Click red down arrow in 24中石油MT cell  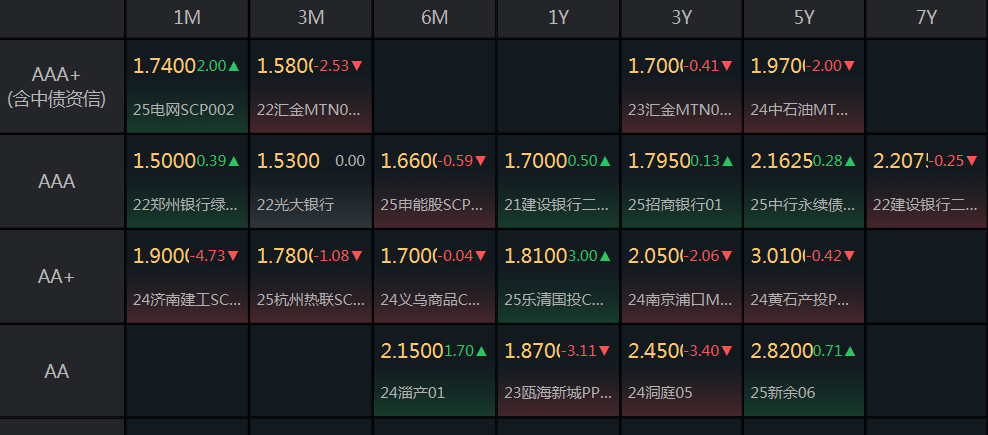tap(851, 66)
